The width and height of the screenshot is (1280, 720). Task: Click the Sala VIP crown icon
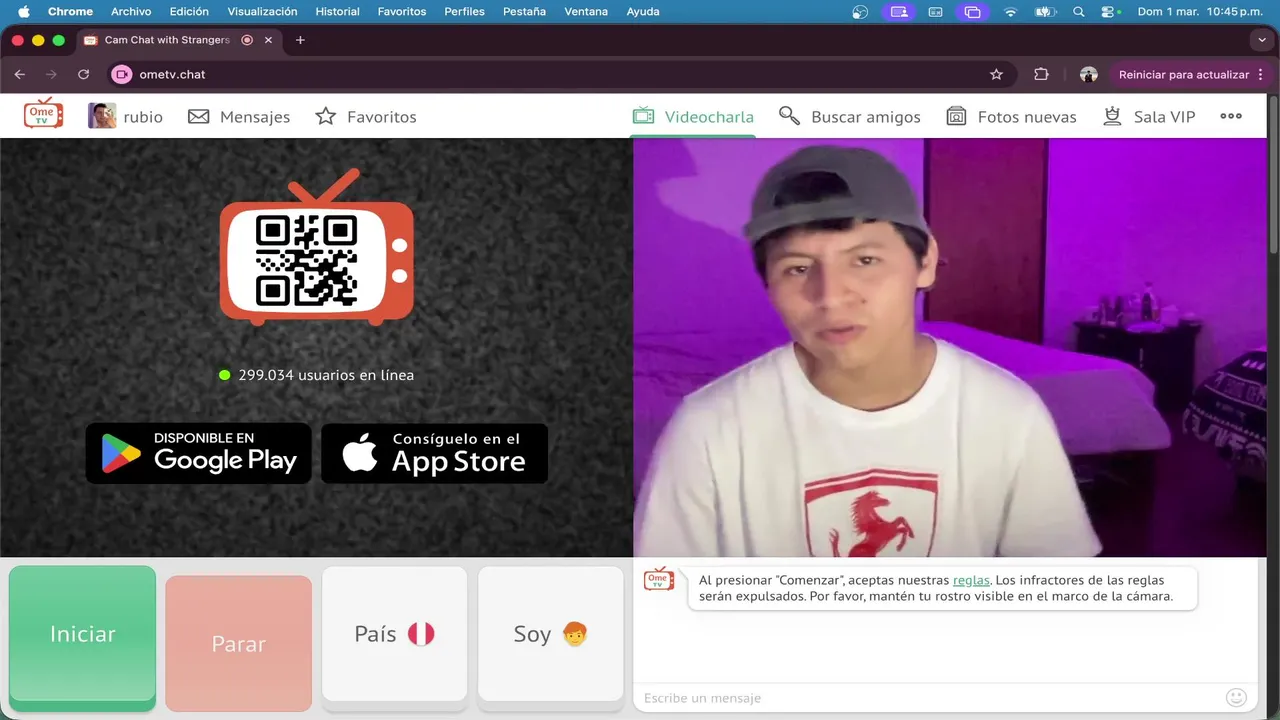pos(1112,116)
